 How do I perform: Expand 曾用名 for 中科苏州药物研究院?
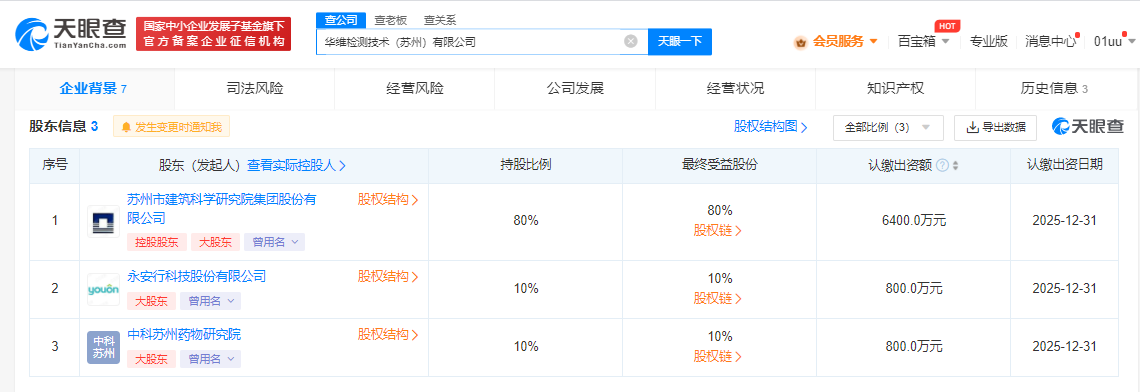(x=210, y=359)
